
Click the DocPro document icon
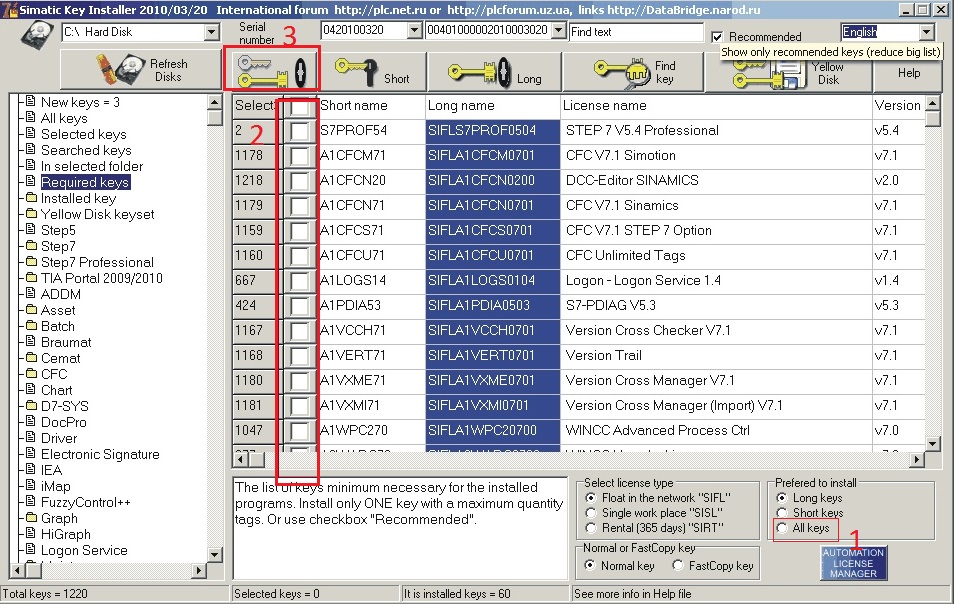click(31, 421)
